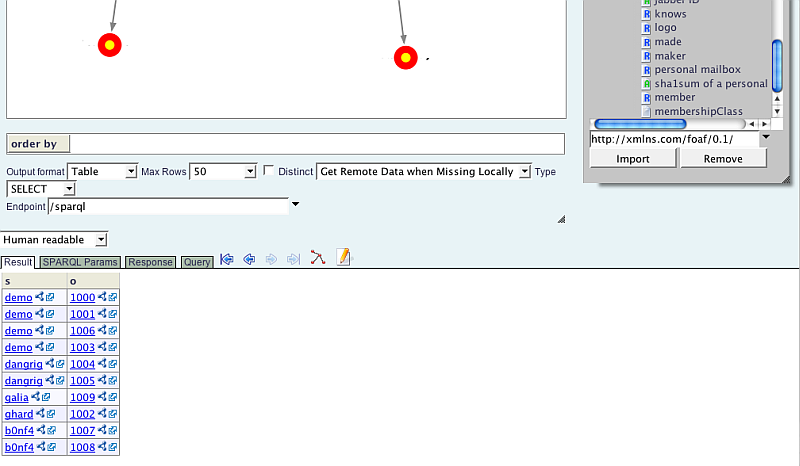Image resolution: width=800 pixels, height=466 pixels.
Task: Switch to the Response tab
Action: tap(150, 262)
